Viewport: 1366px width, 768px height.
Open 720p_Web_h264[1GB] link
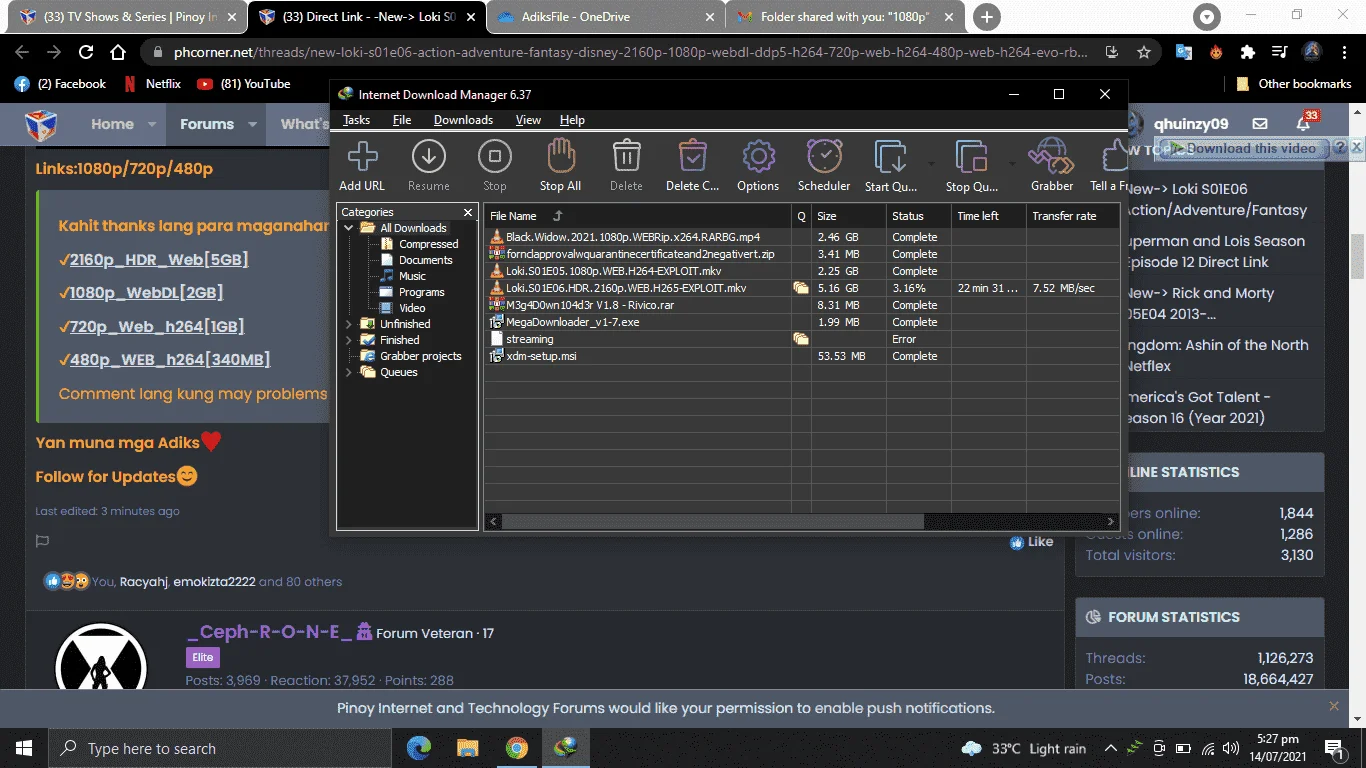tap(157, 326)
